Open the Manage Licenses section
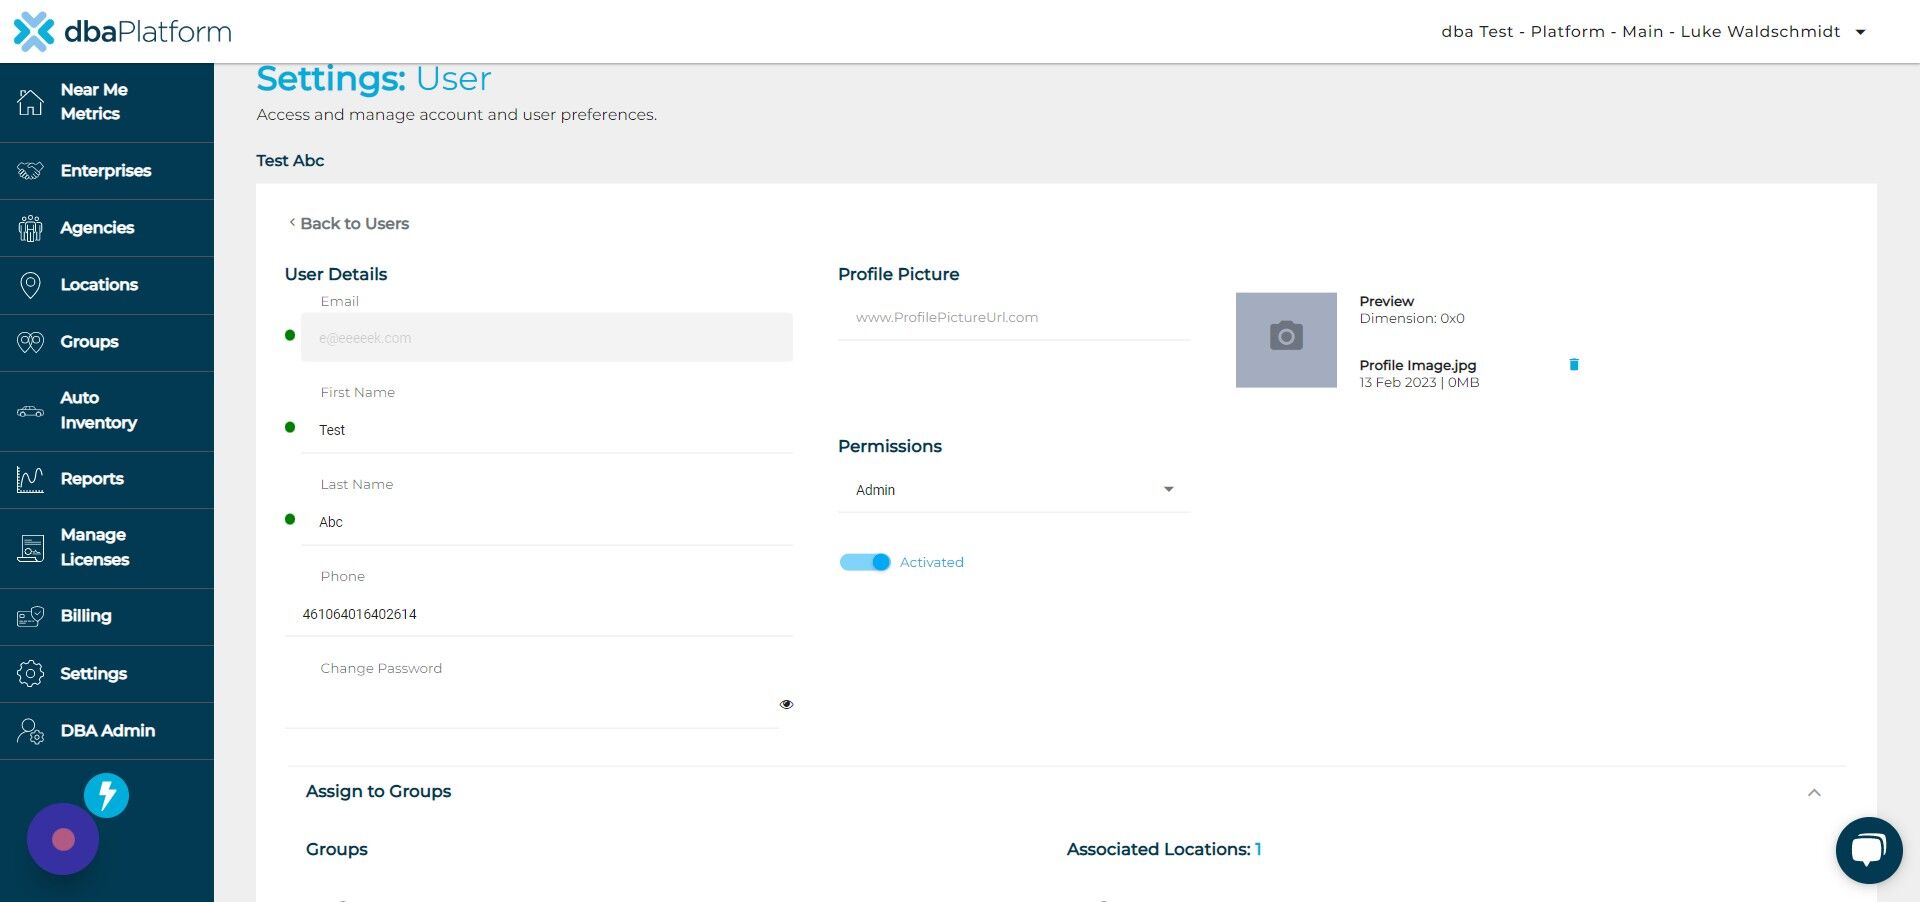This screenshot has height=902, width=1920. [30, 547]
